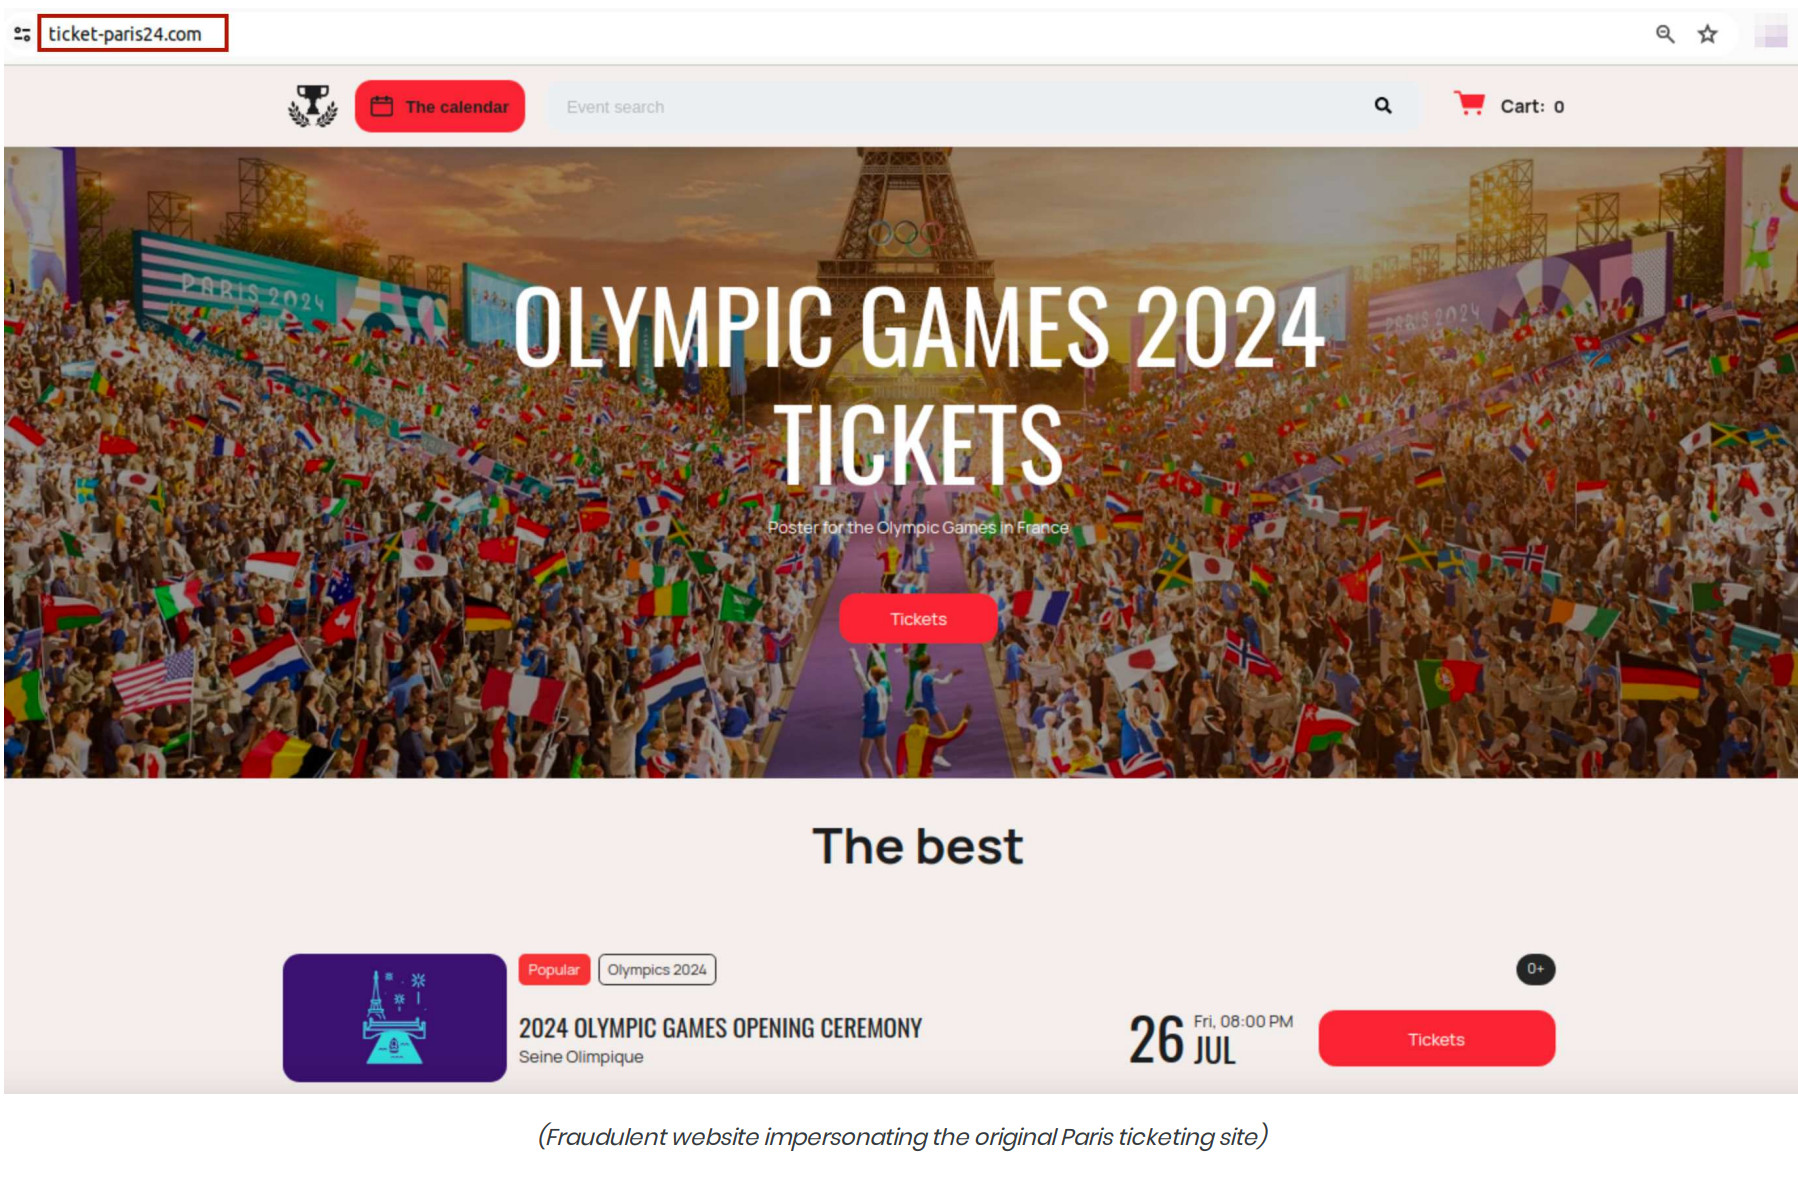Open the site settings icon beside URL
The width and height of the screenshot is (1798, 1191).
[22, 34]
